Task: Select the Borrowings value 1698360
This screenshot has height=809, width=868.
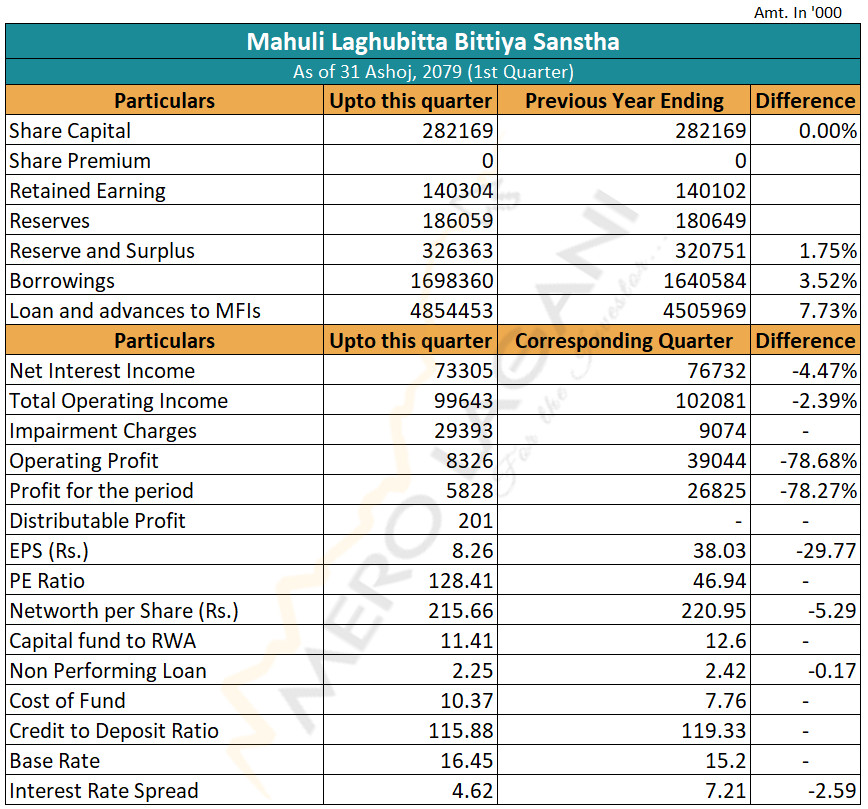Action: [451, 281]
